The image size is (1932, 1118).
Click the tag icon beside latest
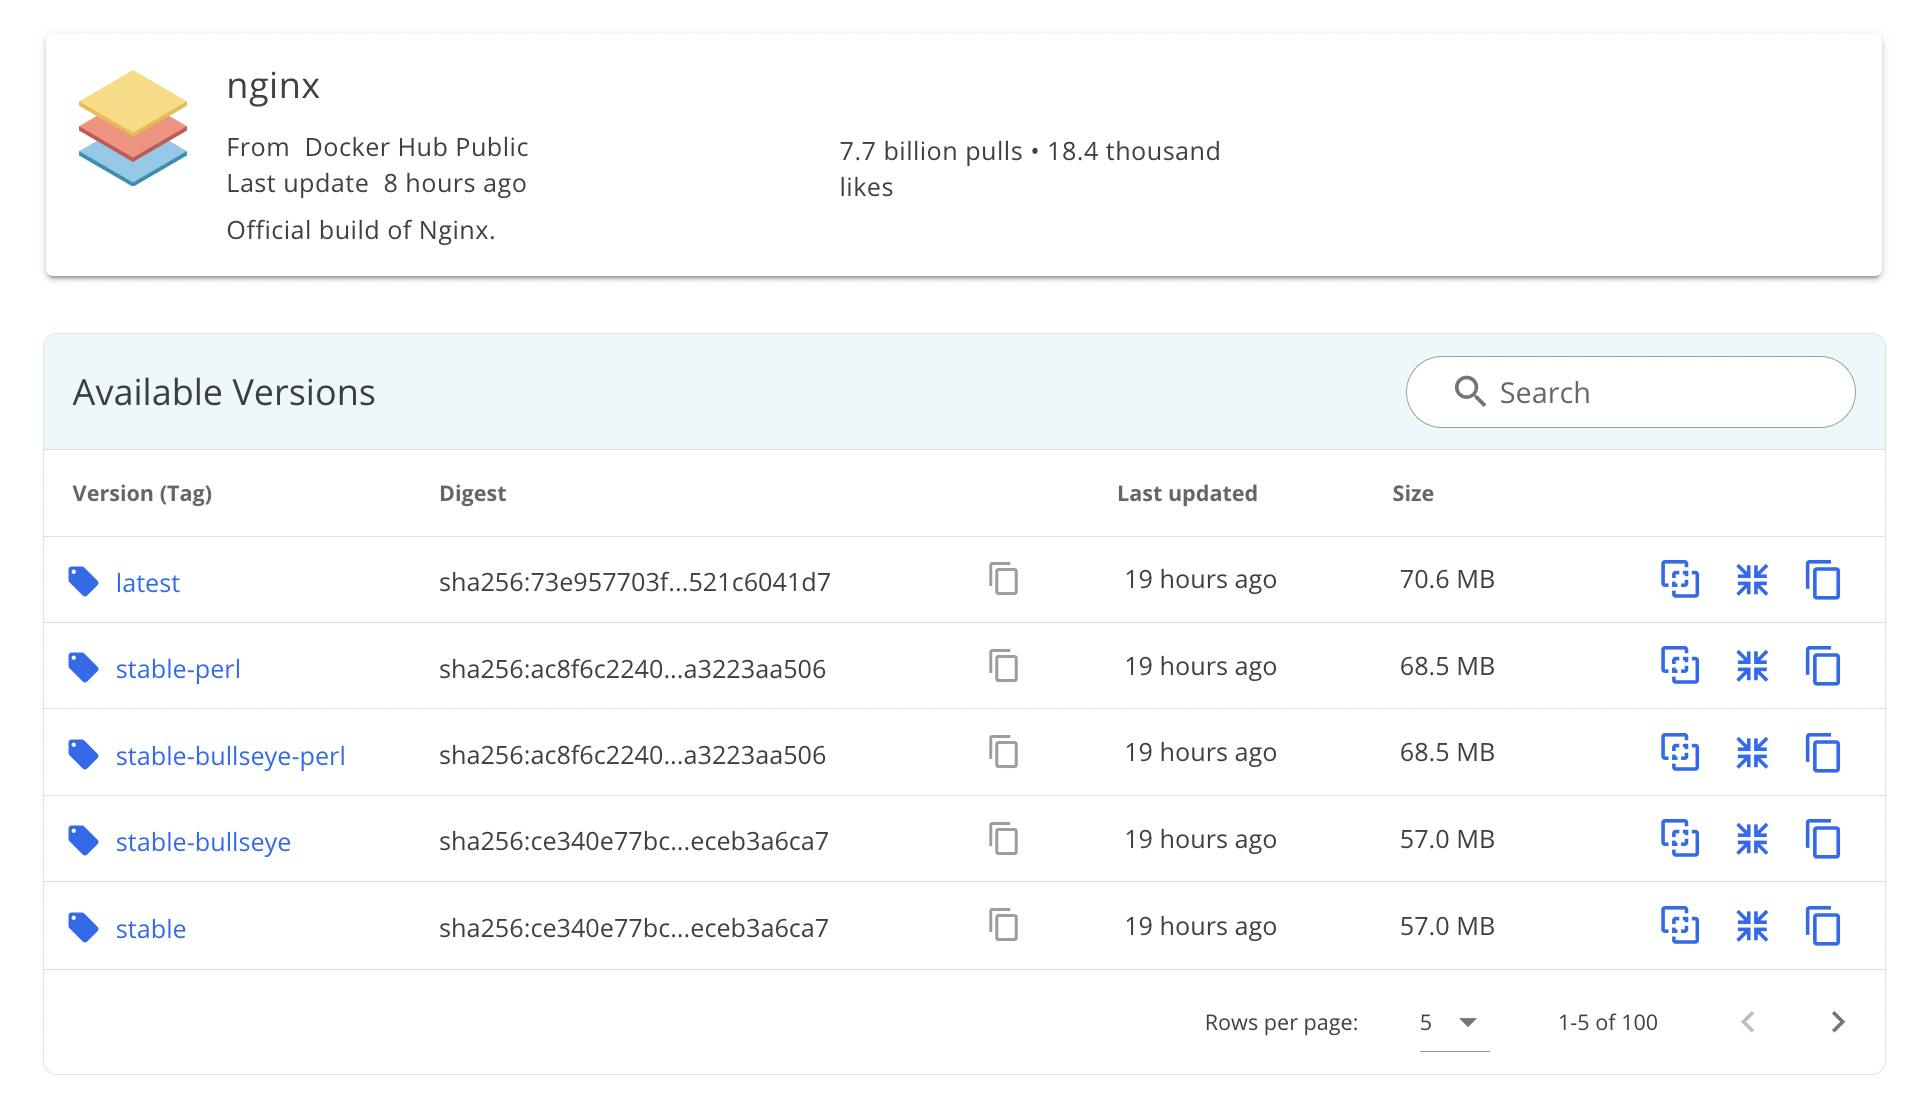(83, 581)
